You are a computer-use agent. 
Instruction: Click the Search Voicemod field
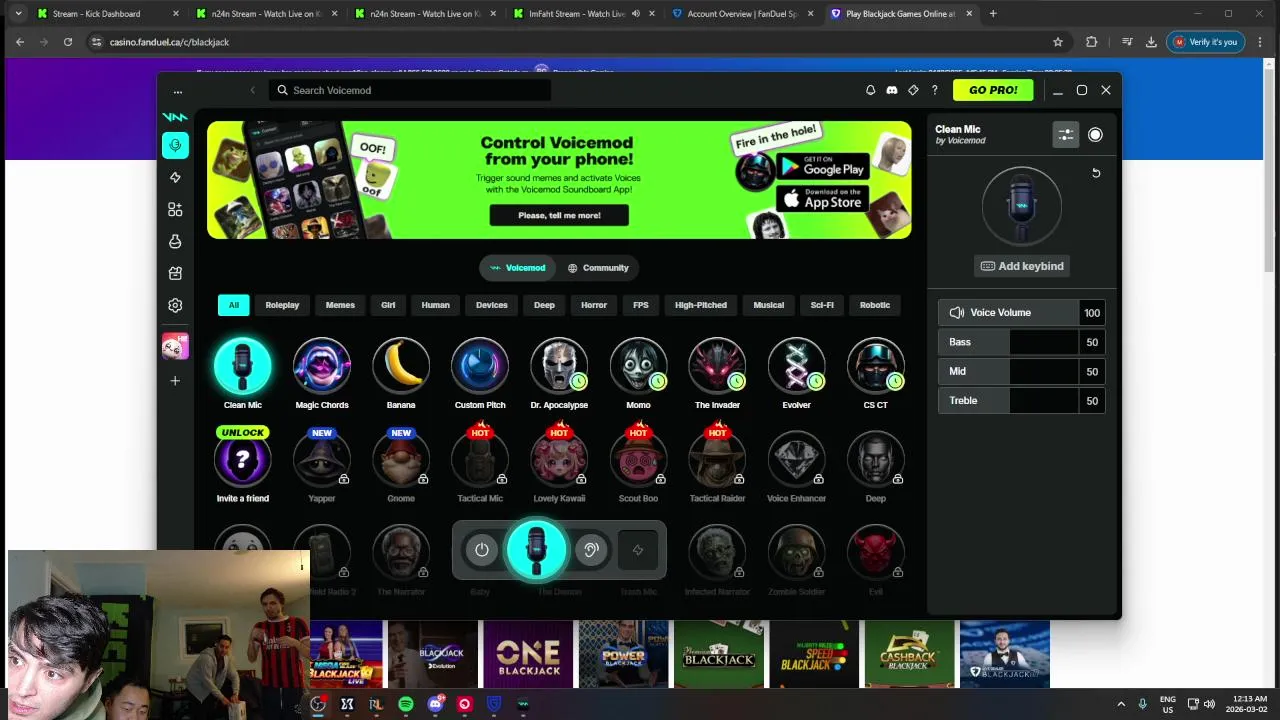click(410, 90)
